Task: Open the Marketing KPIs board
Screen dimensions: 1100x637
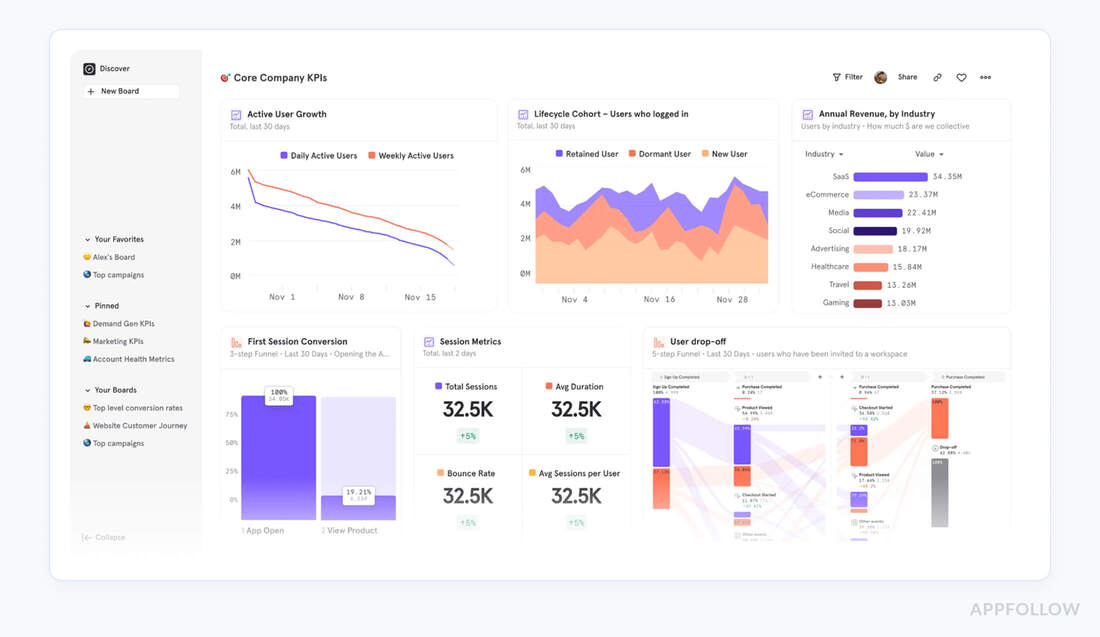Action: click(118, 341)
